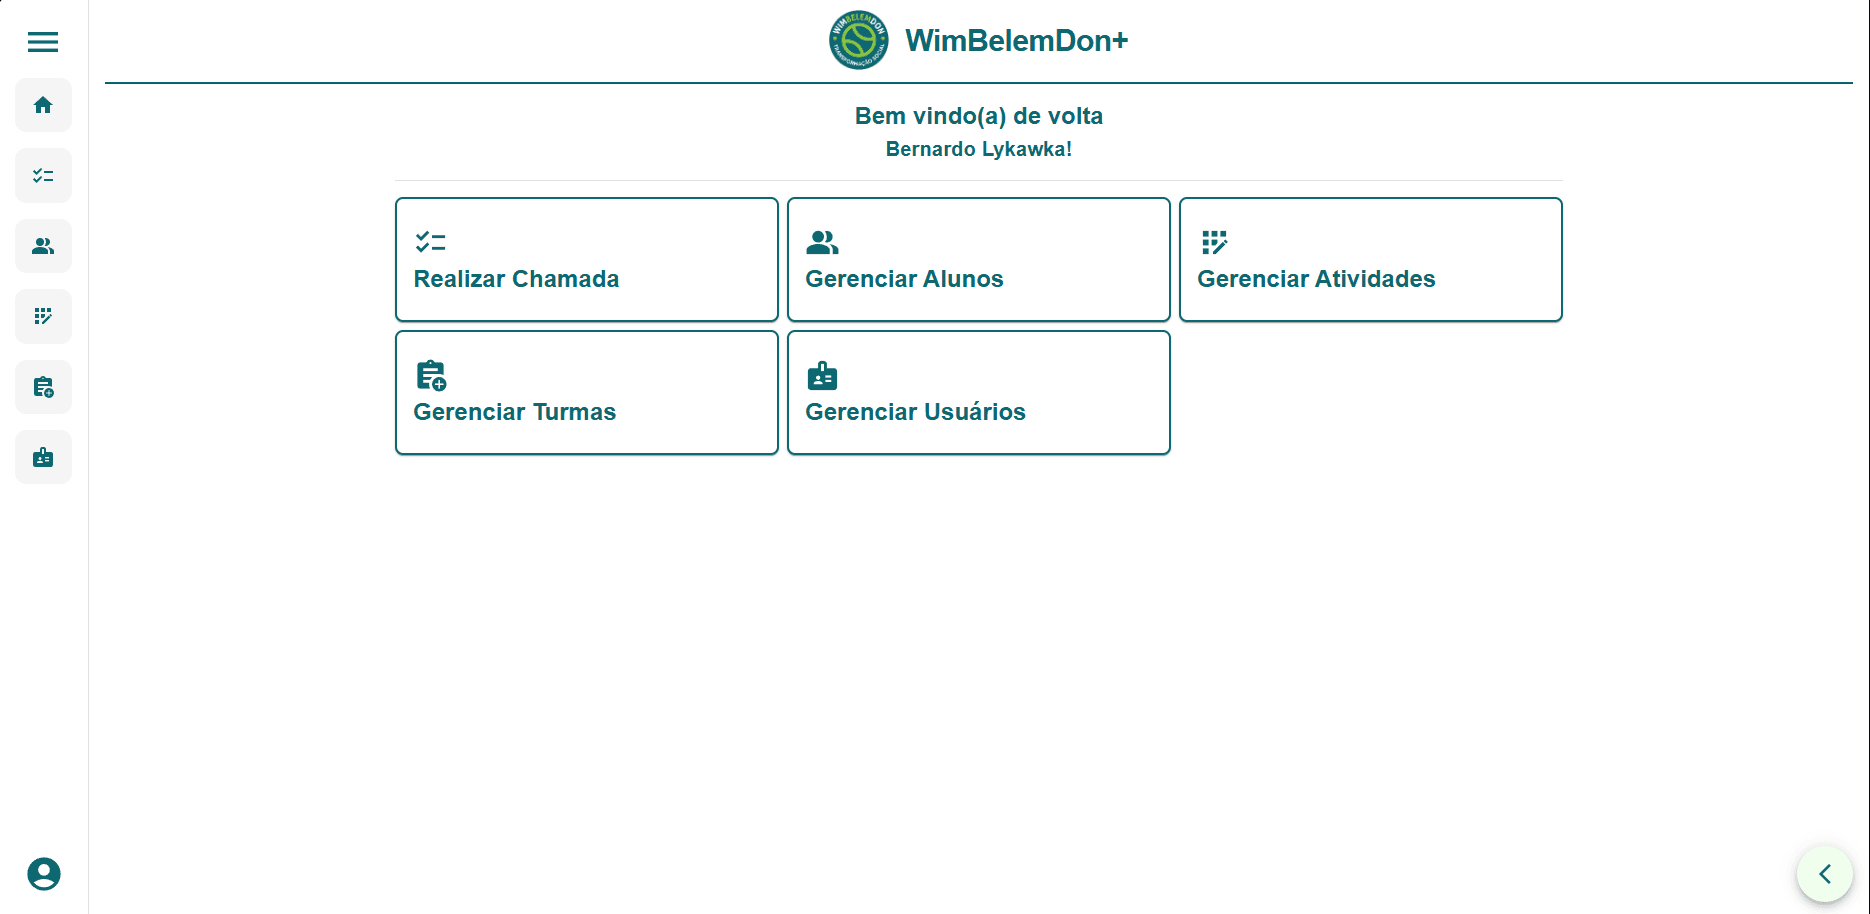Open the hamburger menu in the sidebar
1870x914 pixels.
tap(43, 42)
